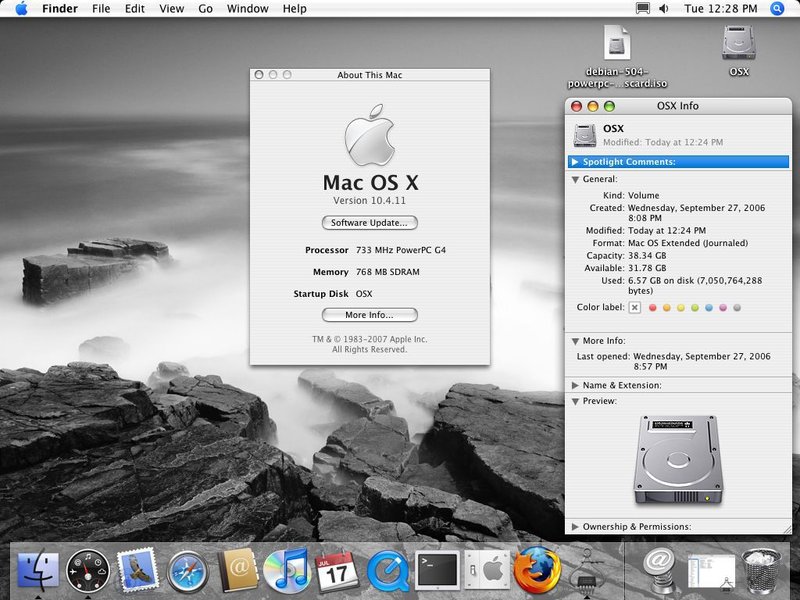
Task: Minimize the OSX Info window
Action: point(593,106)
